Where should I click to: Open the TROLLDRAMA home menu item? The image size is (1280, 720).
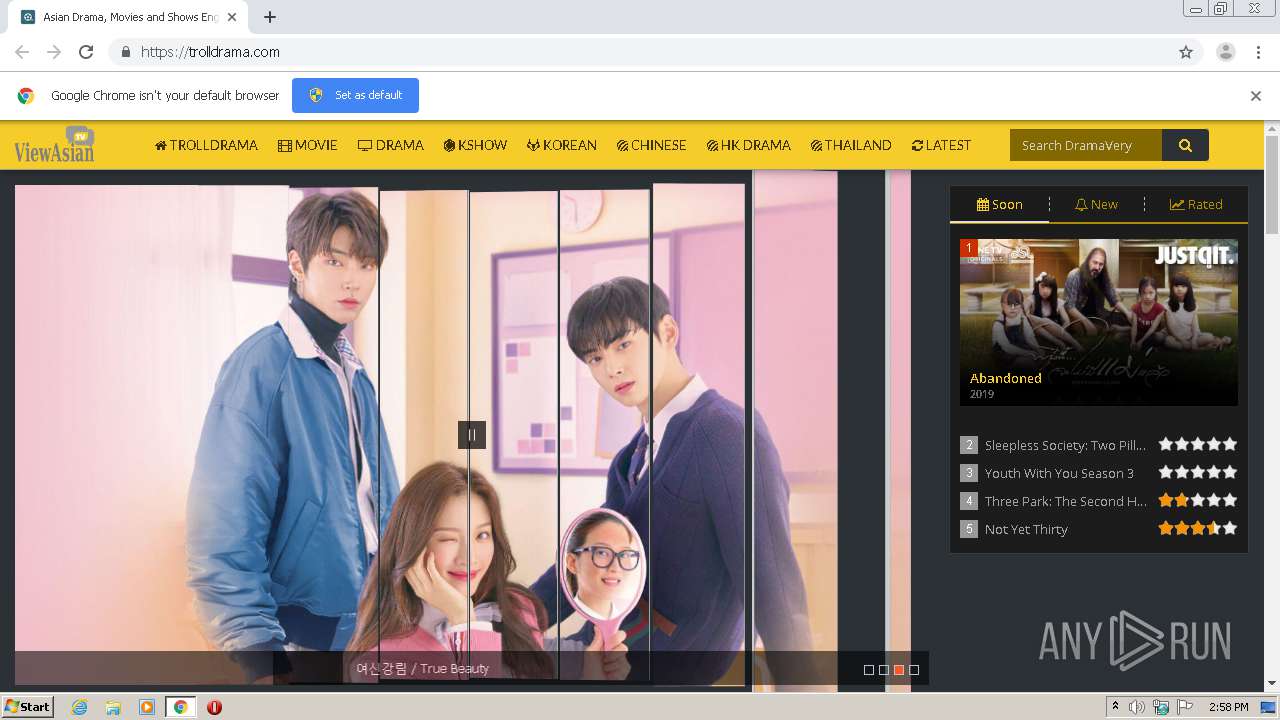click(x=206, y=146)
